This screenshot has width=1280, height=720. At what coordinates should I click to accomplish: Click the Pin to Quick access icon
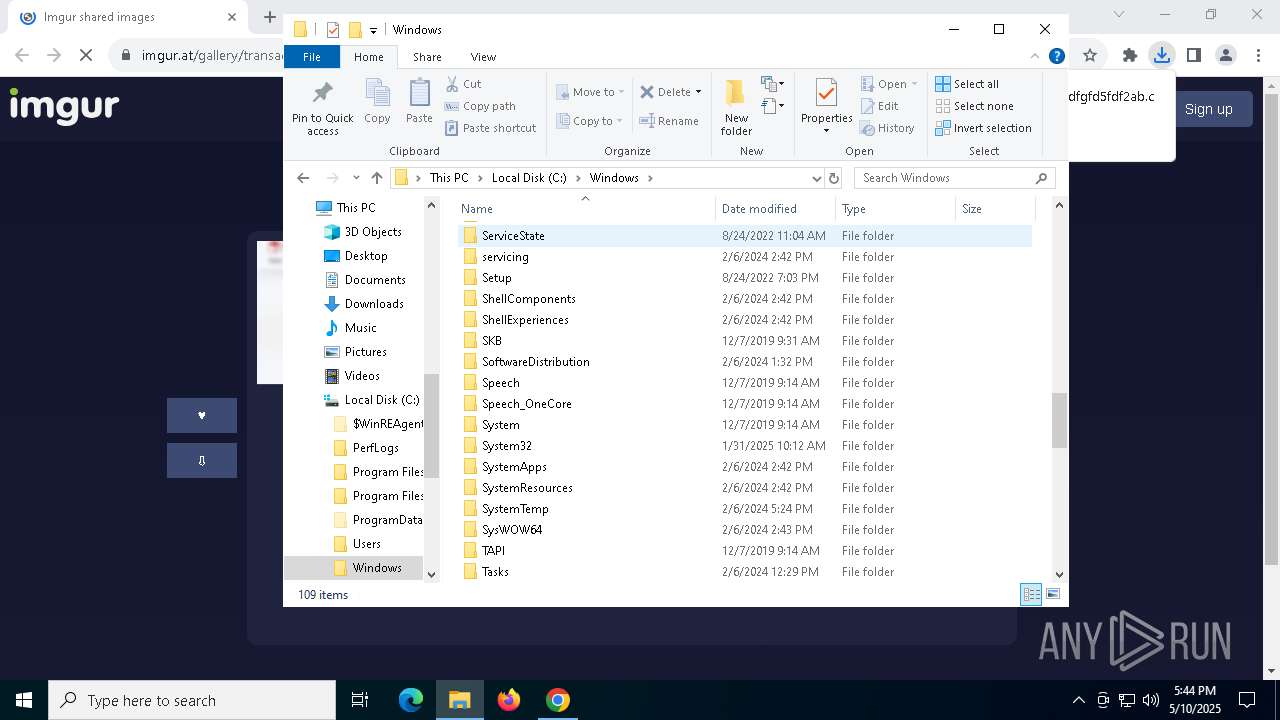[322, 108]
